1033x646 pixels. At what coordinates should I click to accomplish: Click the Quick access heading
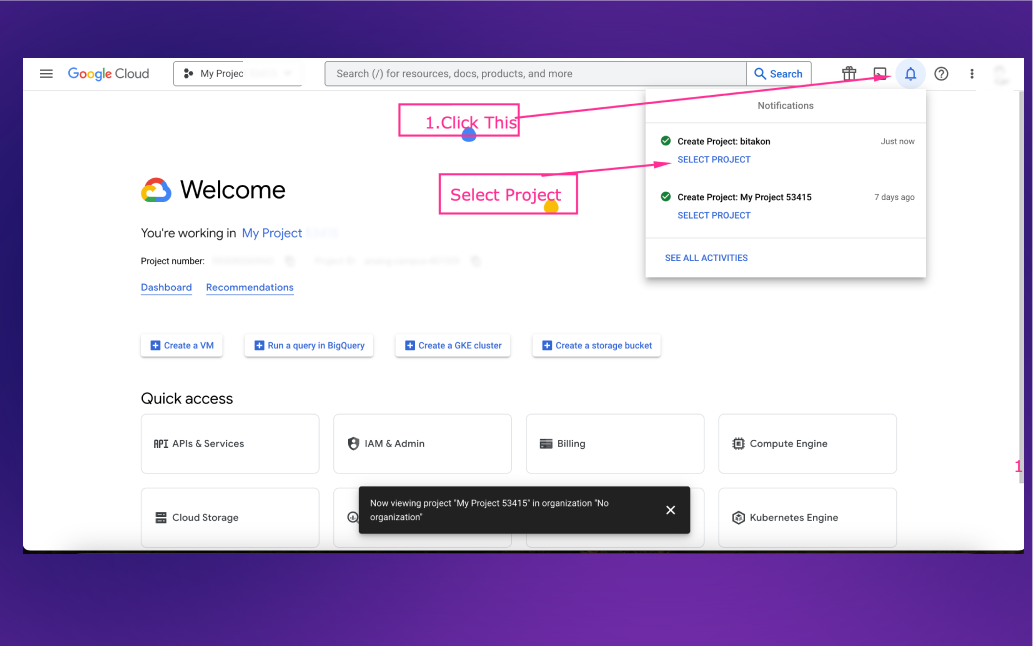[187, 399]
